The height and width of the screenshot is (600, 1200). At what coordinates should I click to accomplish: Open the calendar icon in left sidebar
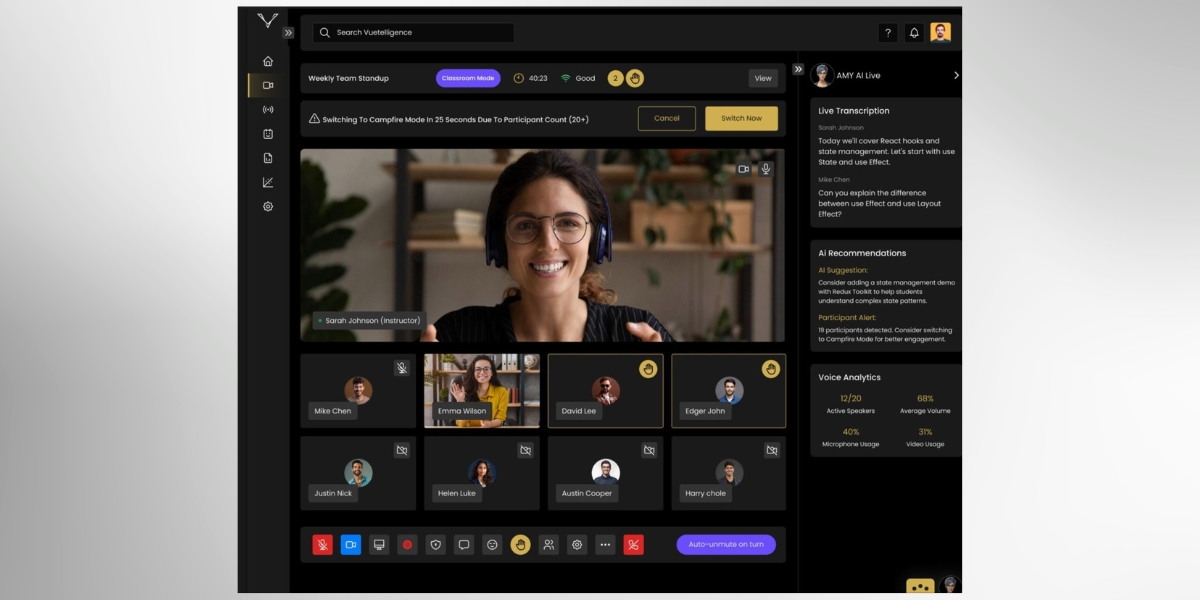(x=267, y=133)
